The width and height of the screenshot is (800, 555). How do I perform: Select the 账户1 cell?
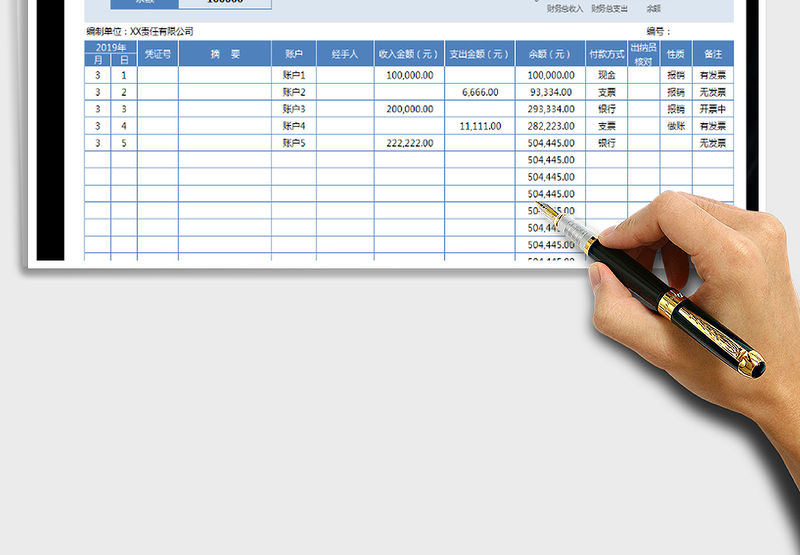pyautogui.click(x=293, y=75)
